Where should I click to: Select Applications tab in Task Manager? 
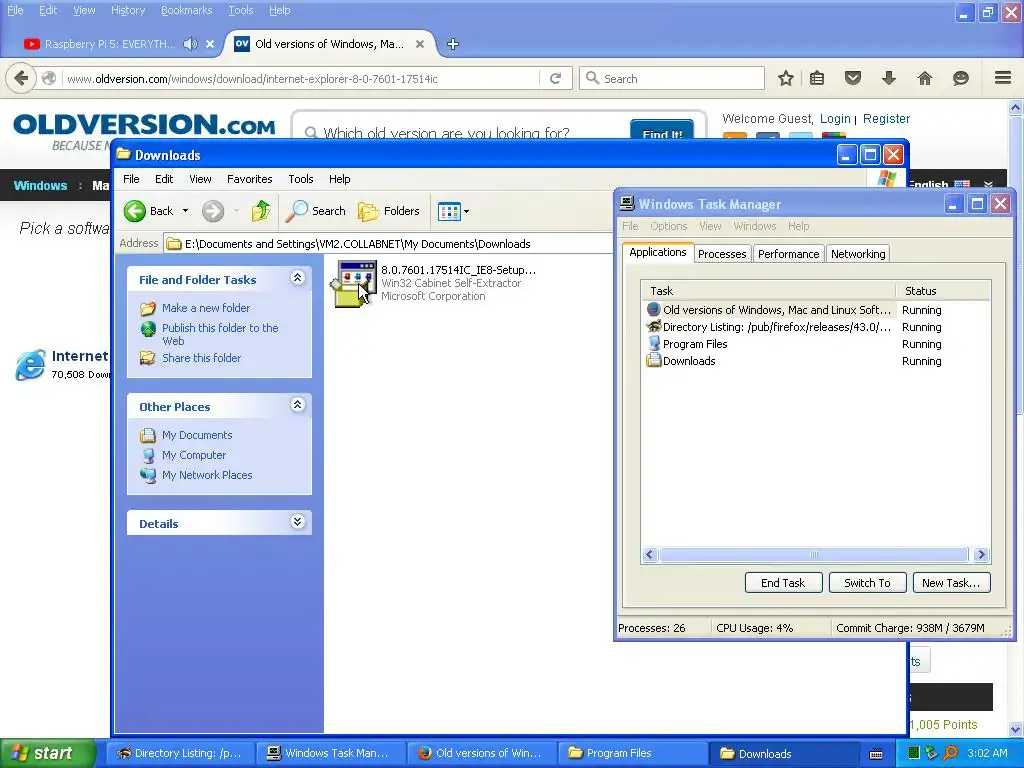point(658,252)
